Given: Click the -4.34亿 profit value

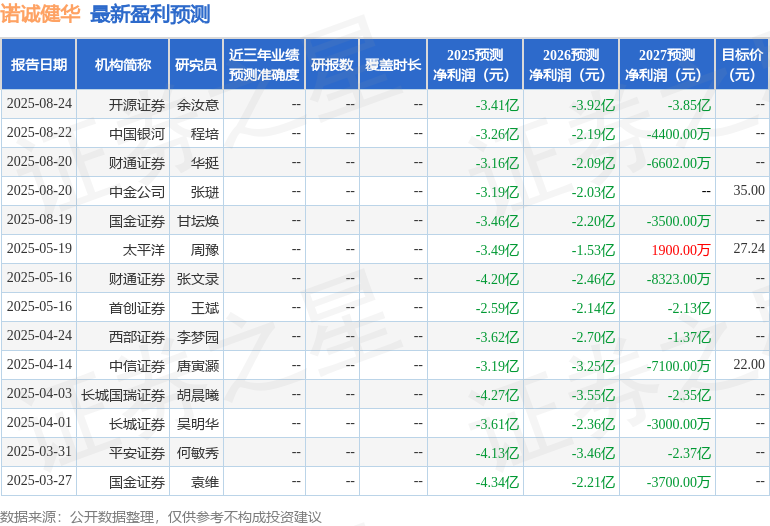Looking at the screenshot, I should (497, 481).
